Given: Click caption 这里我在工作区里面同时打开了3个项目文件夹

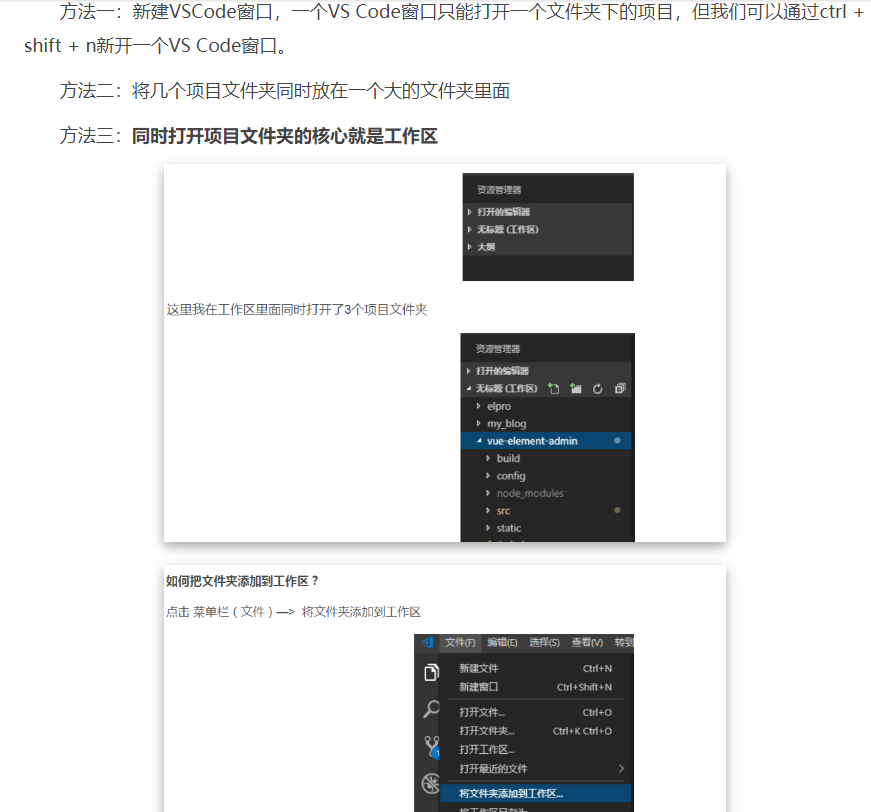Looking at the screenshot, I should [297, 310].
